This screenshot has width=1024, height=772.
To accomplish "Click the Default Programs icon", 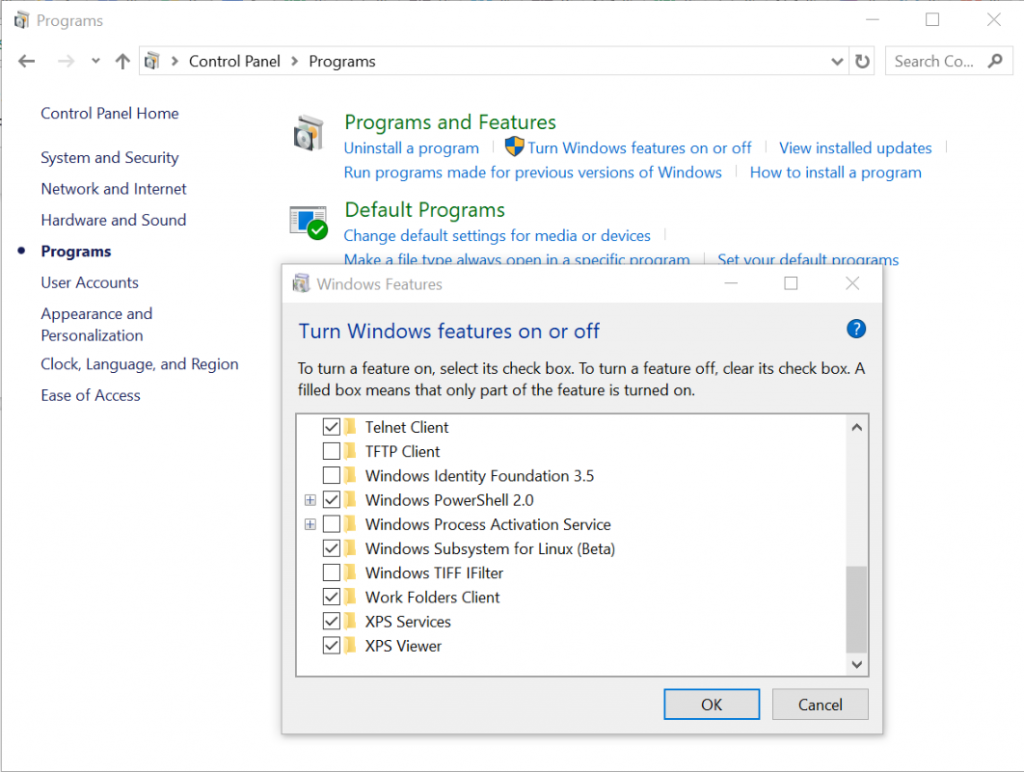I will [x=308, y=223].
